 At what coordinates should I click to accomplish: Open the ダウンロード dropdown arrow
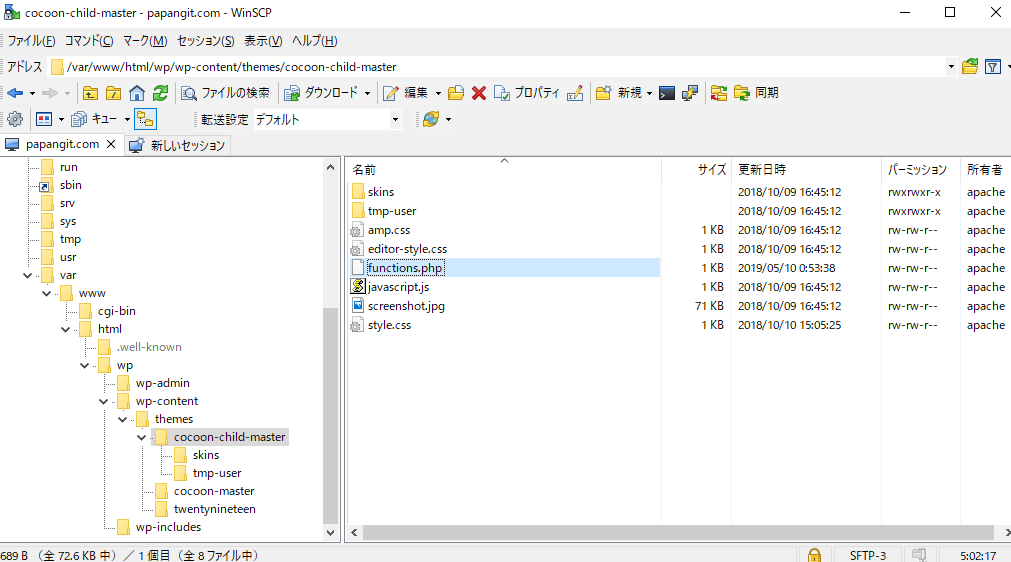pyautogui.click(x=368, y=93)
